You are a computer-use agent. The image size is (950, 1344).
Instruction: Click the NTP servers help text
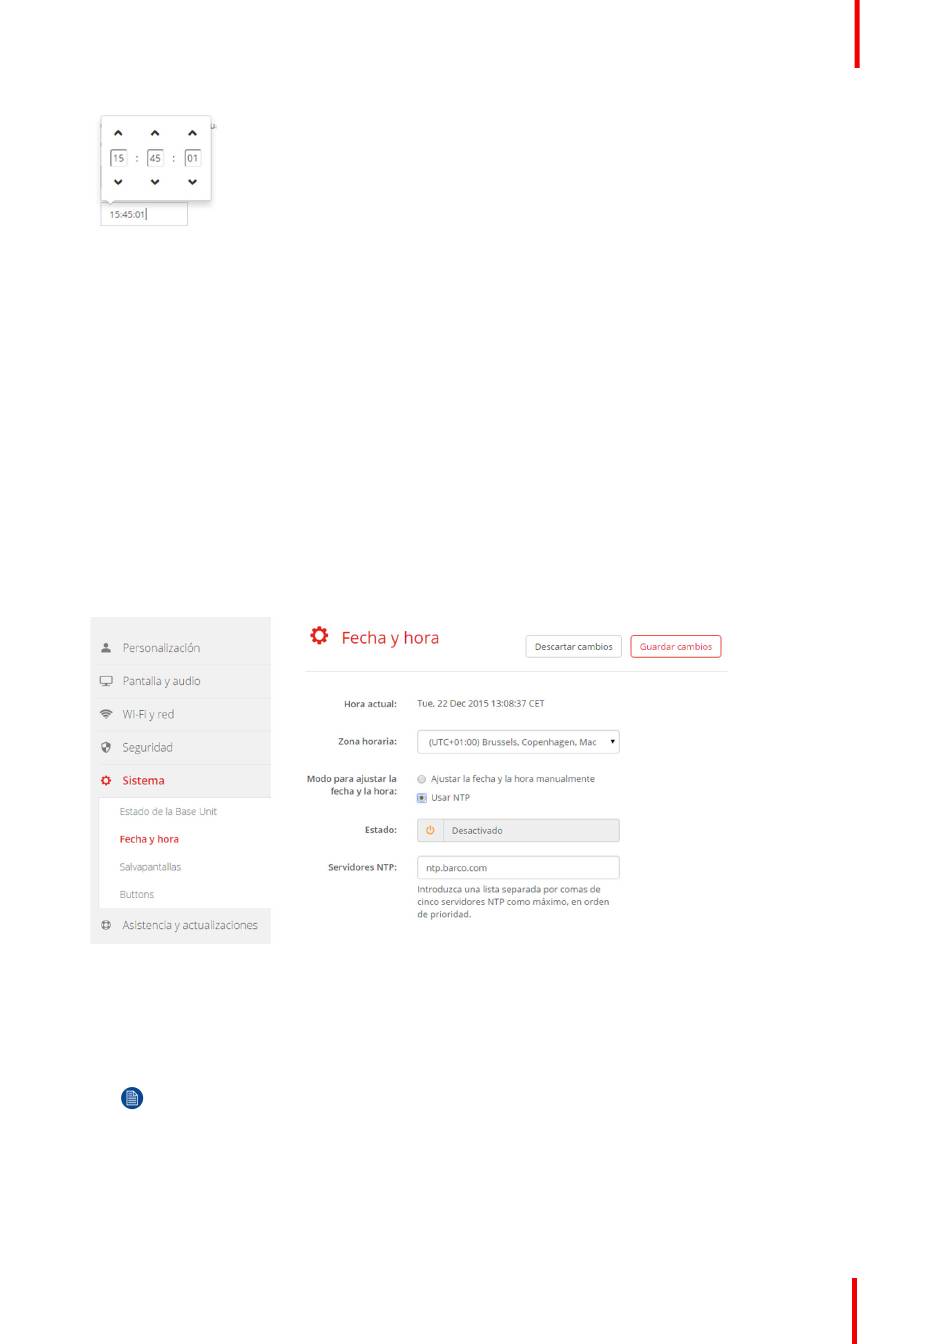[513, 902]
